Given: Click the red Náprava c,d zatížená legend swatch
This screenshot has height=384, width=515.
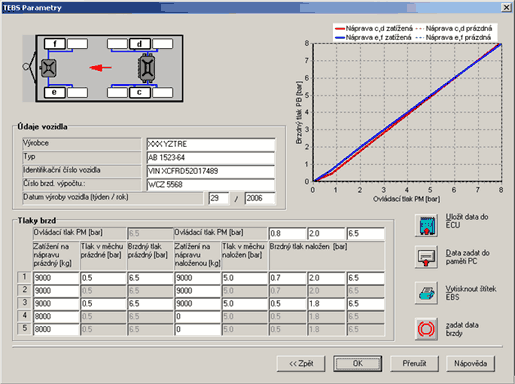Looking at the screenshot, I should (340, 29).
